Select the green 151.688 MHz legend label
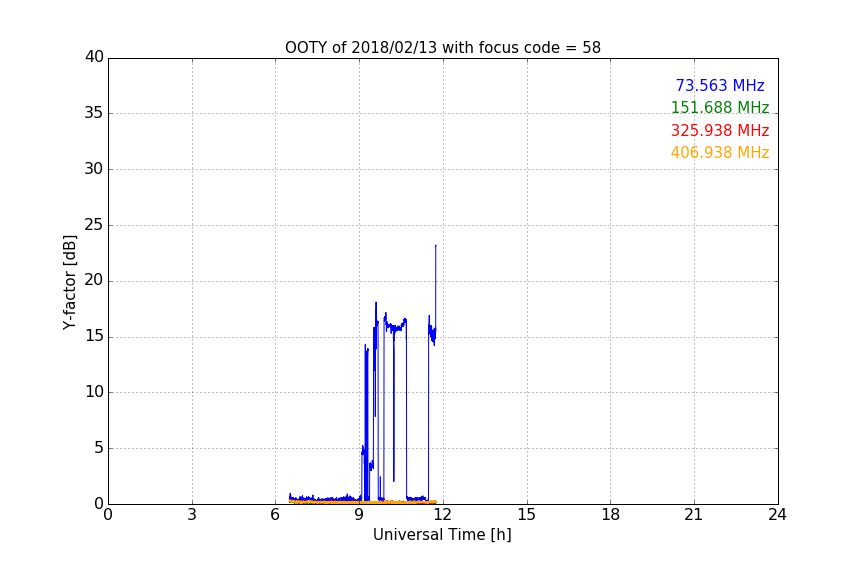Viewport: 864px width, 576px height. pos(720,107)
